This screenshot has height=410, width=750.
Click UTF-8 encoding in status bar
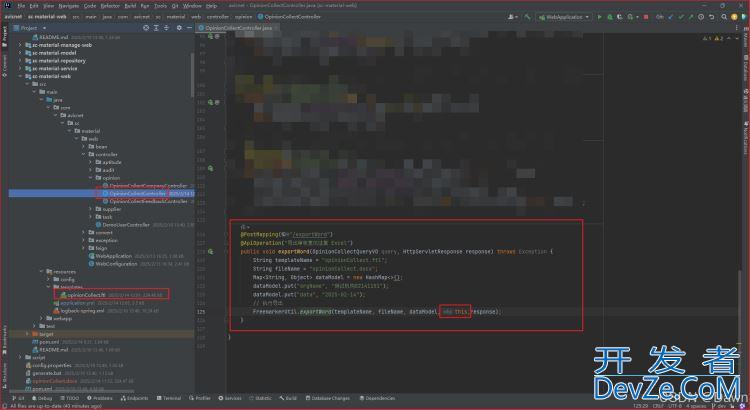click(x=674, y=406)
